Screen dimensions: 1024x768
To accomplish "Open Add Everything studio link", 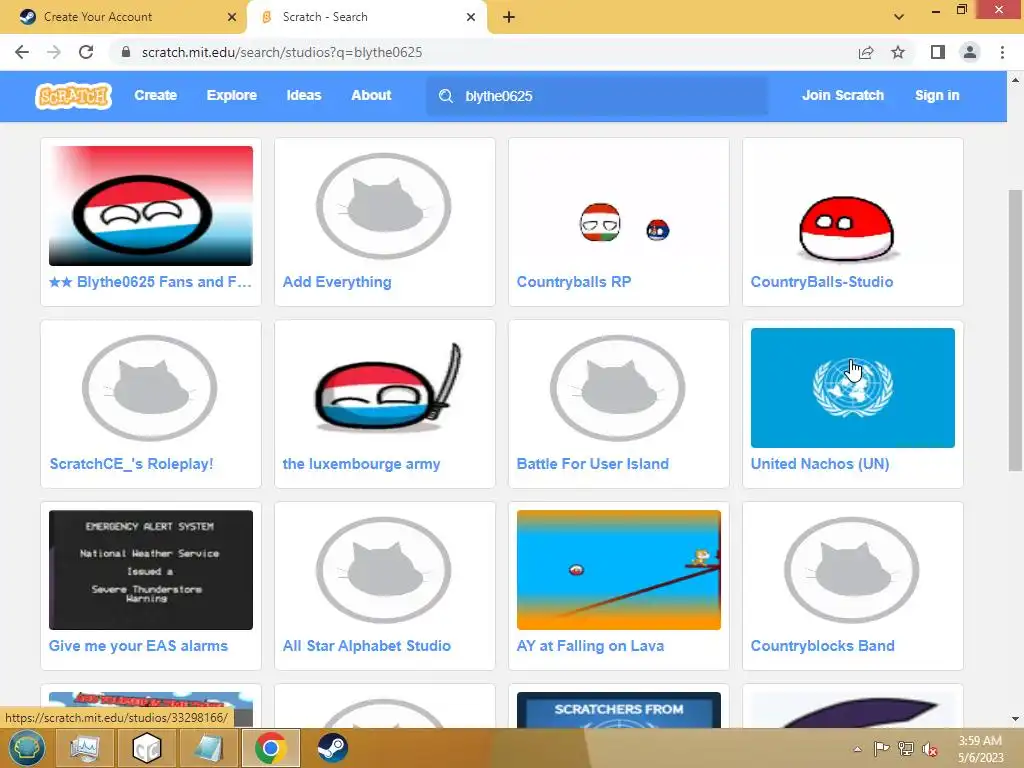I will pyautogui.click(x=337, y=282).
